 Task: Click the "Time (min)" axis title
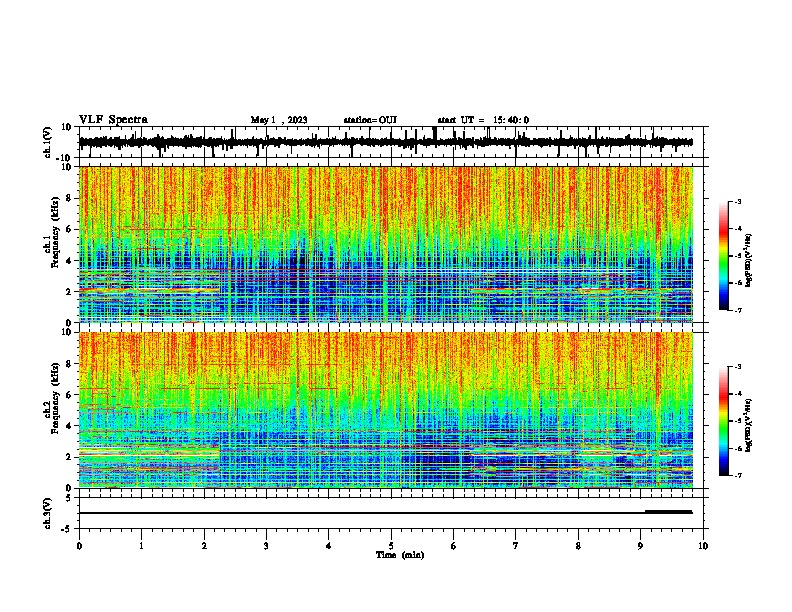pyautogui.click(x=400, y=555)
